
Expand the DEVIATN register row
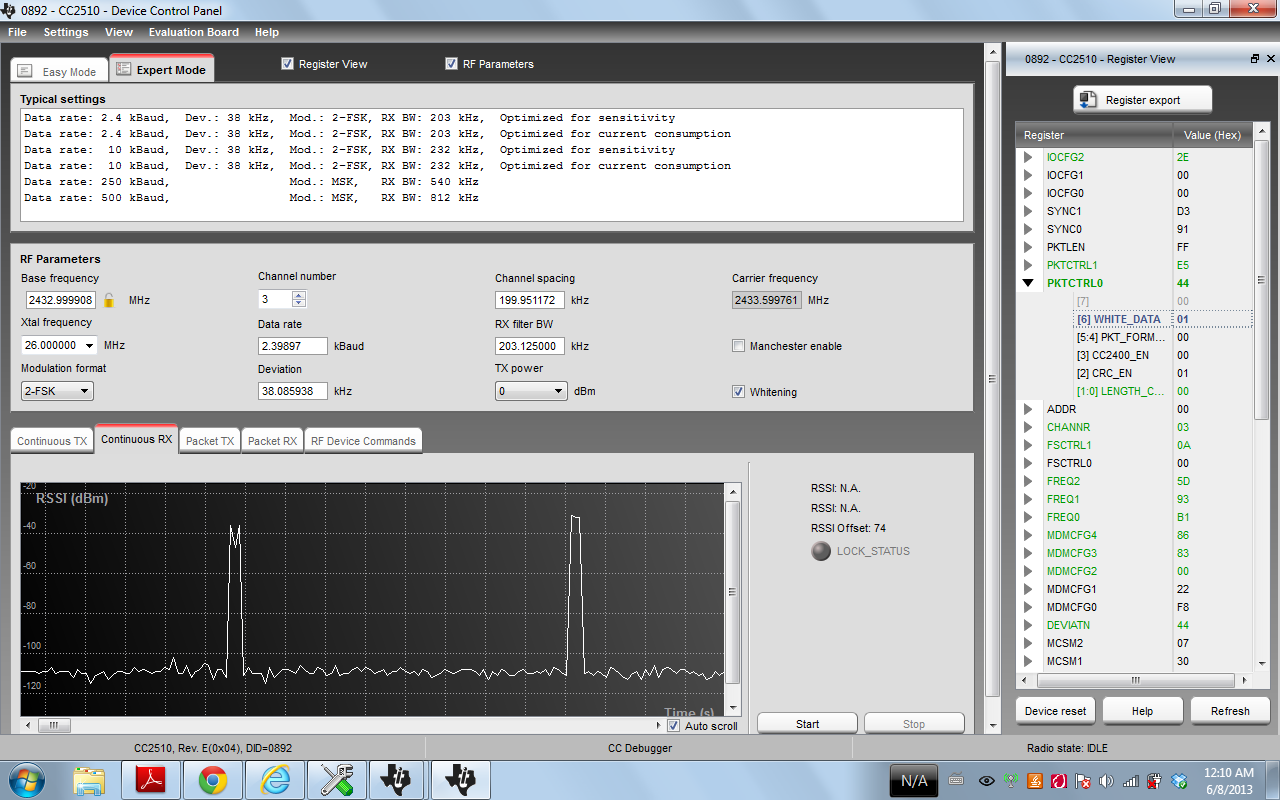1028,625
